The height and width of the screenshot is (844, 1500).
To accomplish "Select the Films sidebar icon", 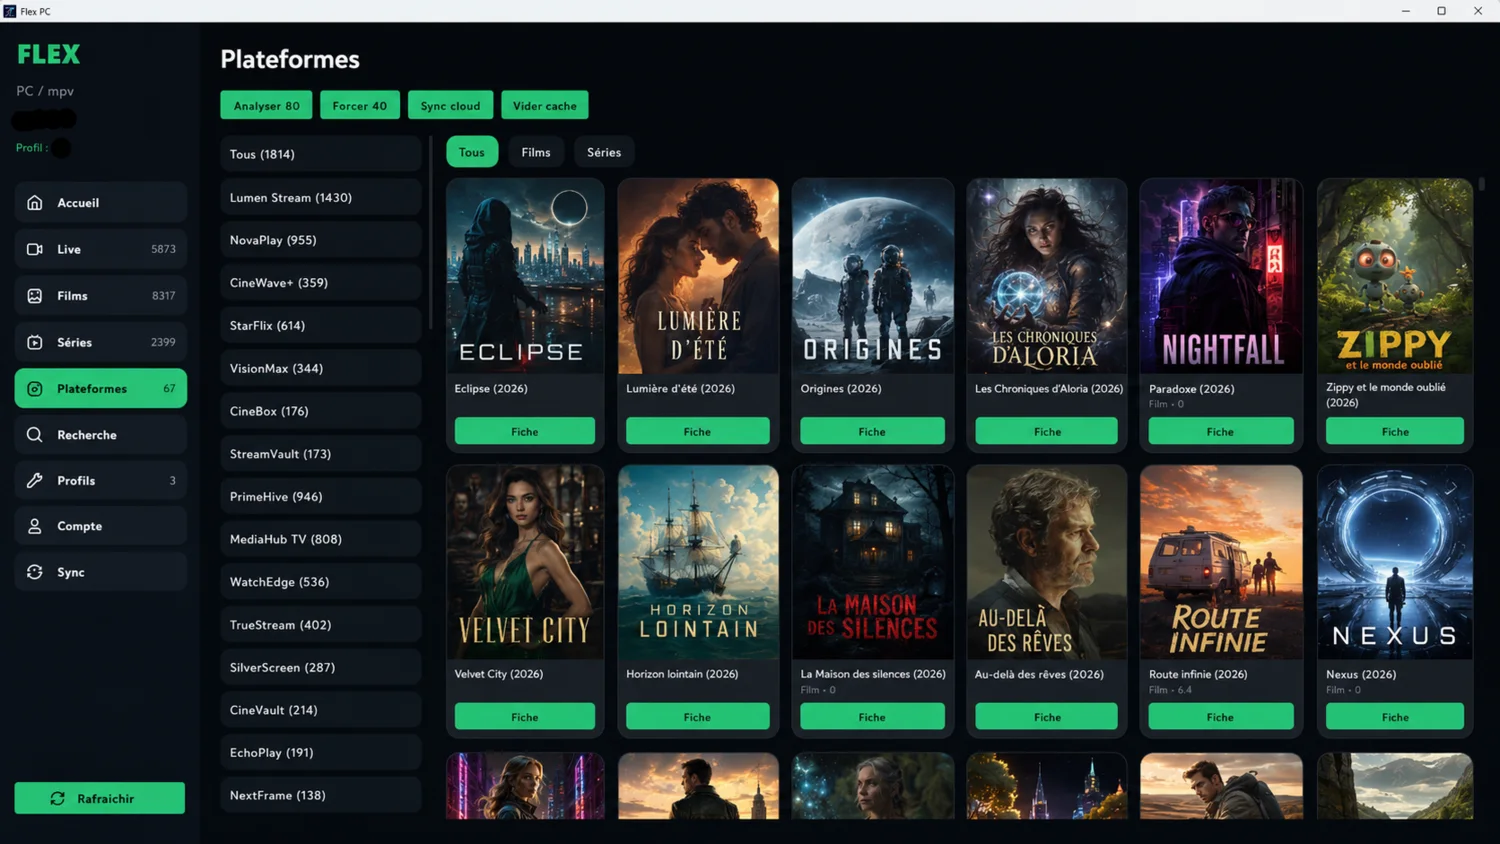I will [x=35, y=296].
